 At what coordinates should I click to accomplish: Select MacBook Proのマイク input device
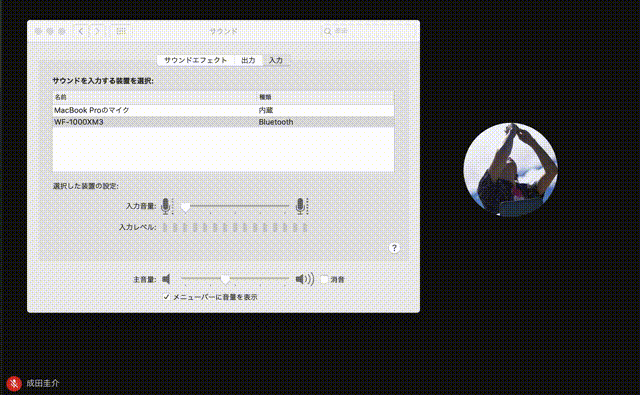[223, 110]
